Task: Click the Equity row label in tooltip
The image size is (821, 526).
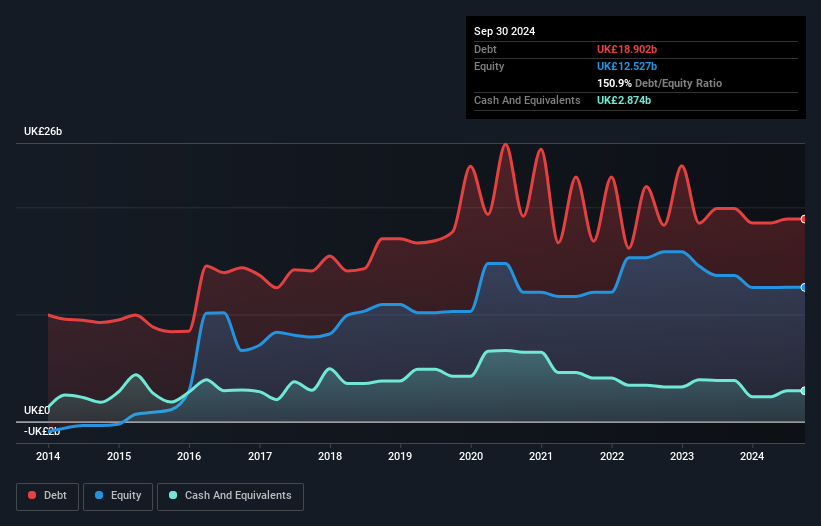Action: pyautogui.click(x=489, y=66)
